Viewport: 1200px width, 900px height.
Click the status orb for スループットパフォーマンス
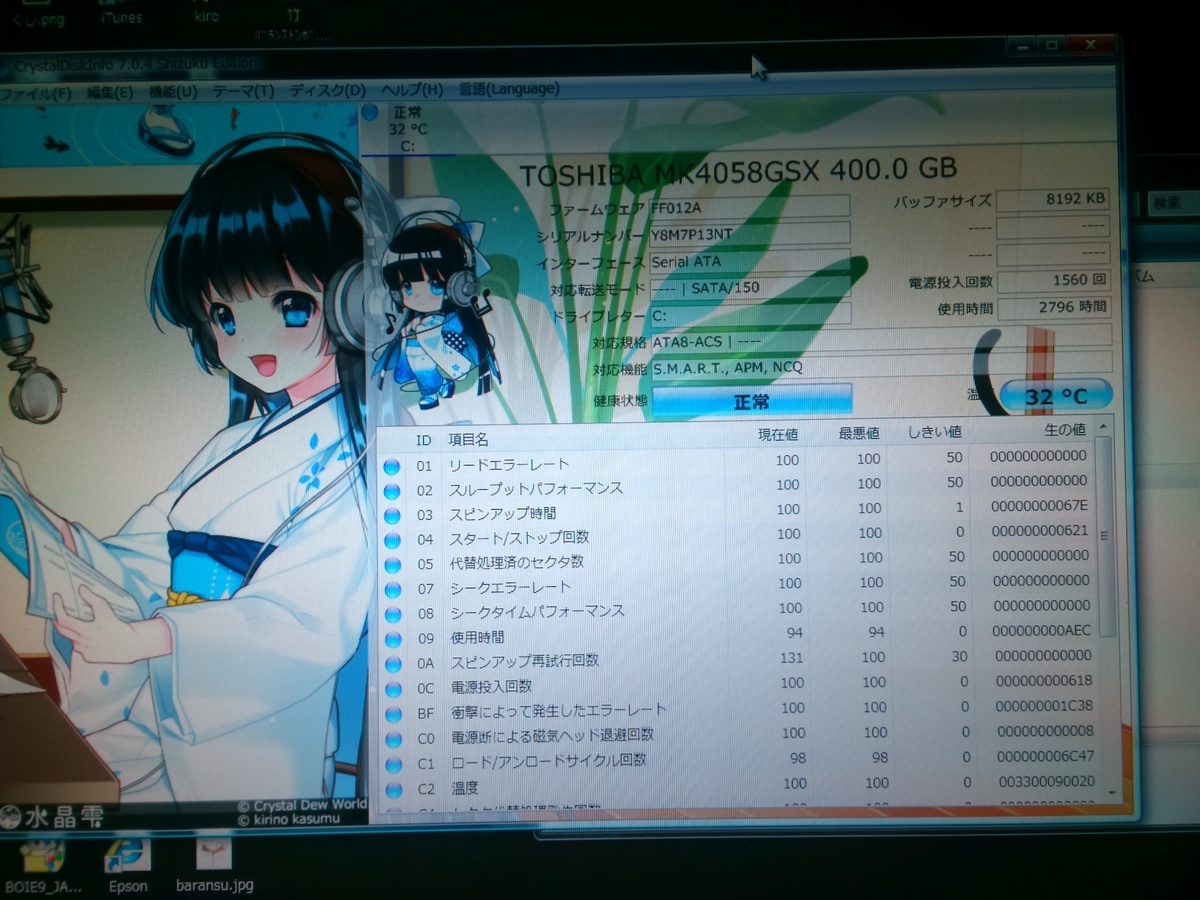coord(391,490)
